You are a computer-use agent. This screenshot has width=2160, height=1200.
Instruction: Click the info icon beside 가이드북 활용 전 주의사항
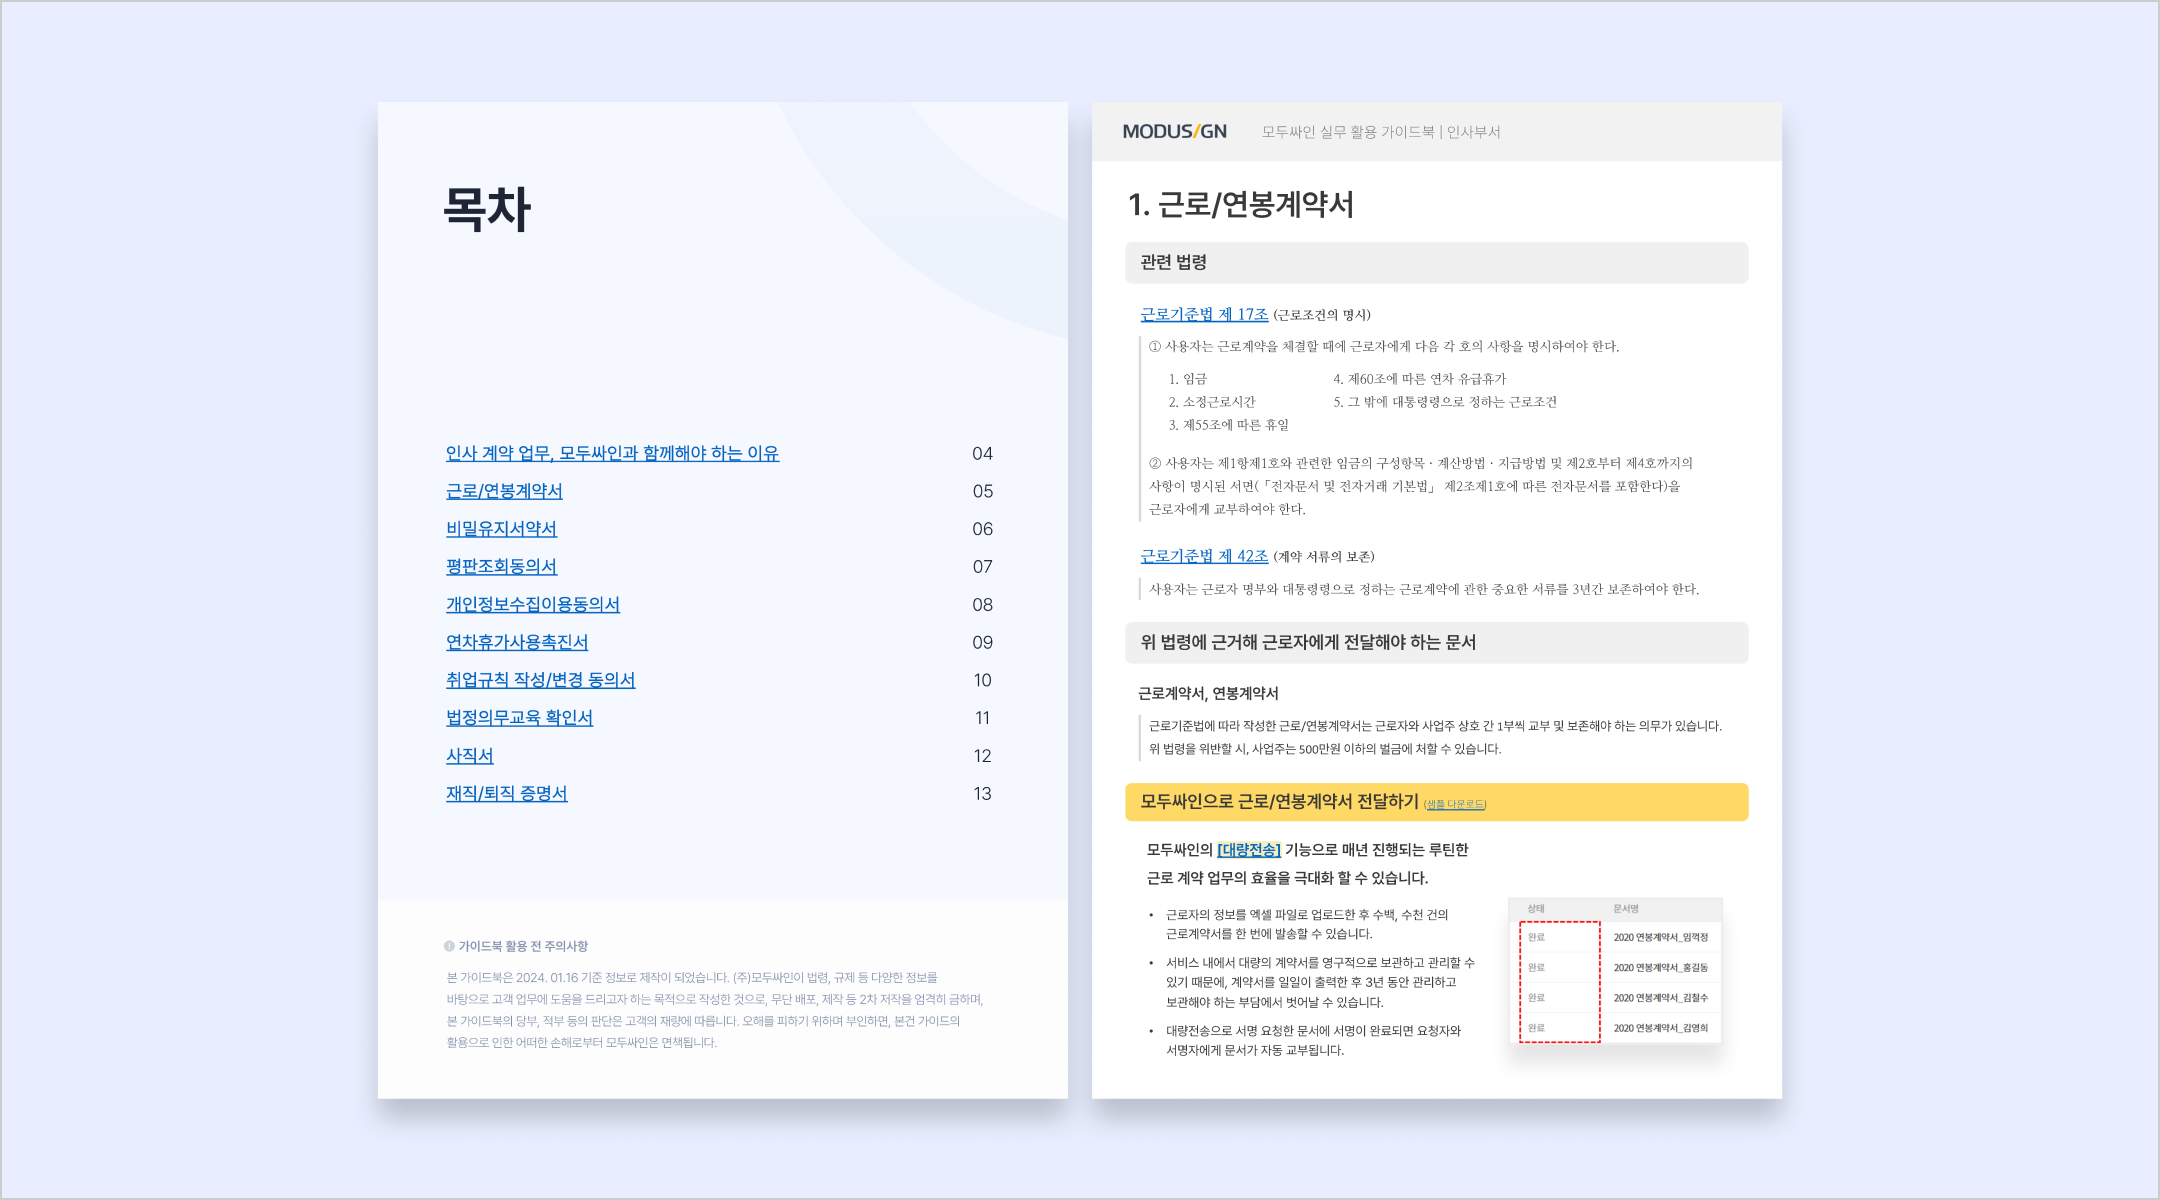[449, 946]
